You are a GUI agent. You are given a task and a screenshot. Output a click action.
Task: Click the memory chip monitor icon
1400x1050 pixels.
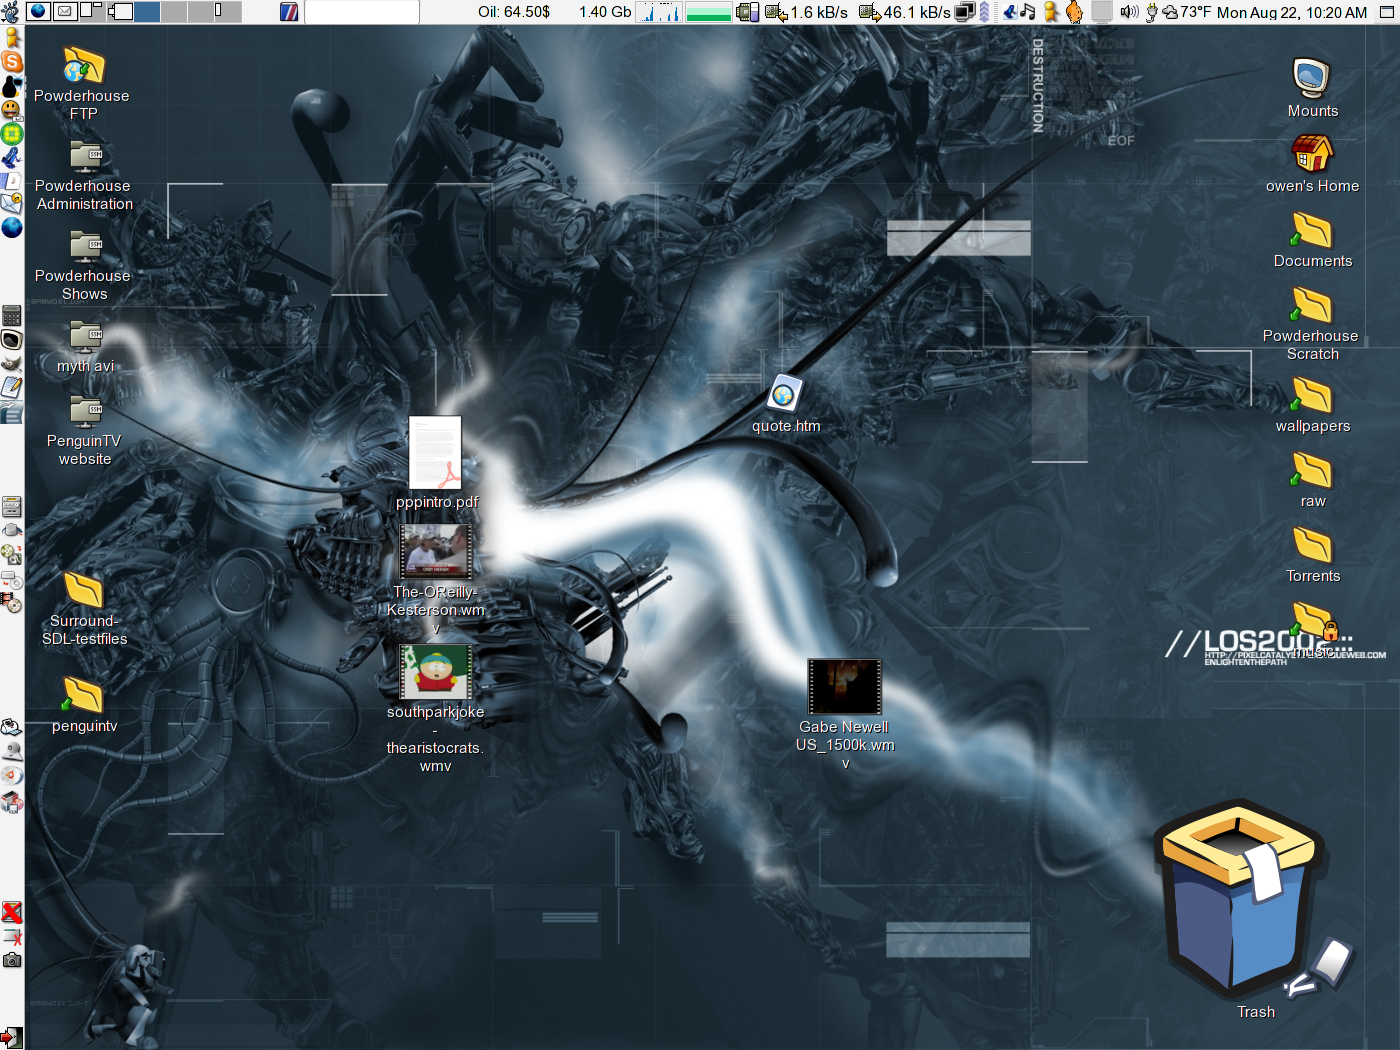point(748,12)
